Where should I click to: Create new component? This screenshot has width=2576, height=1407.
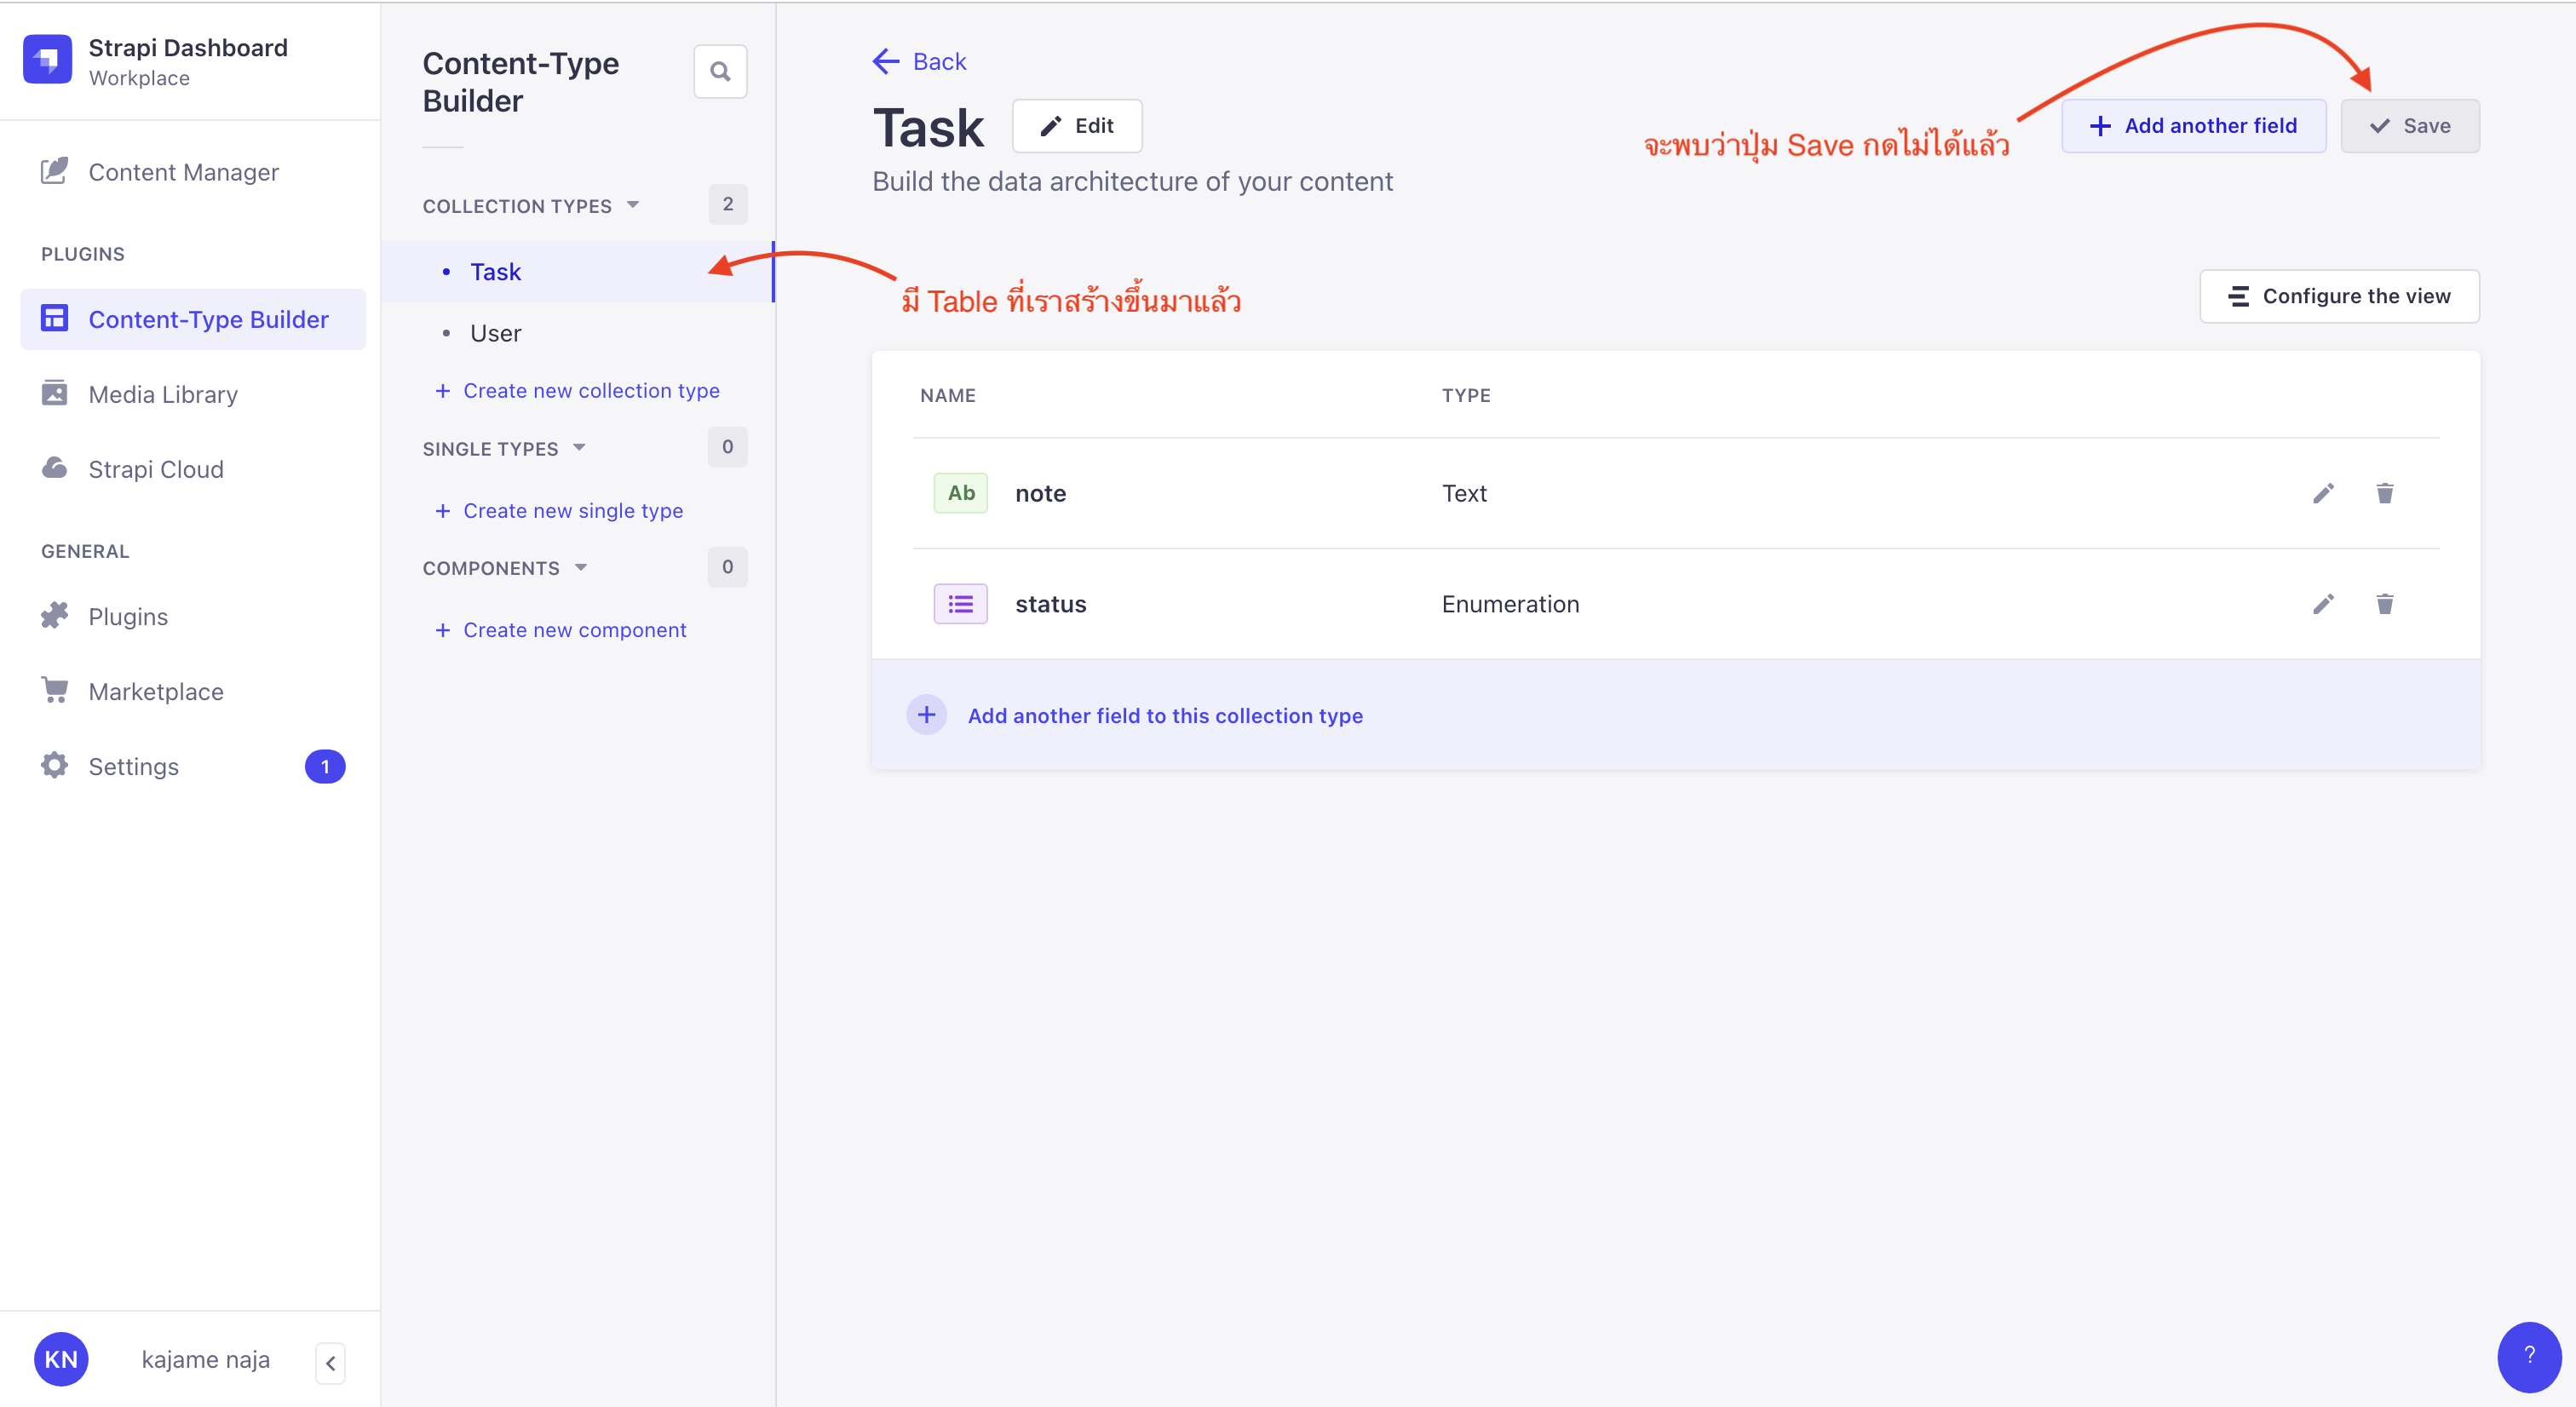562,630
